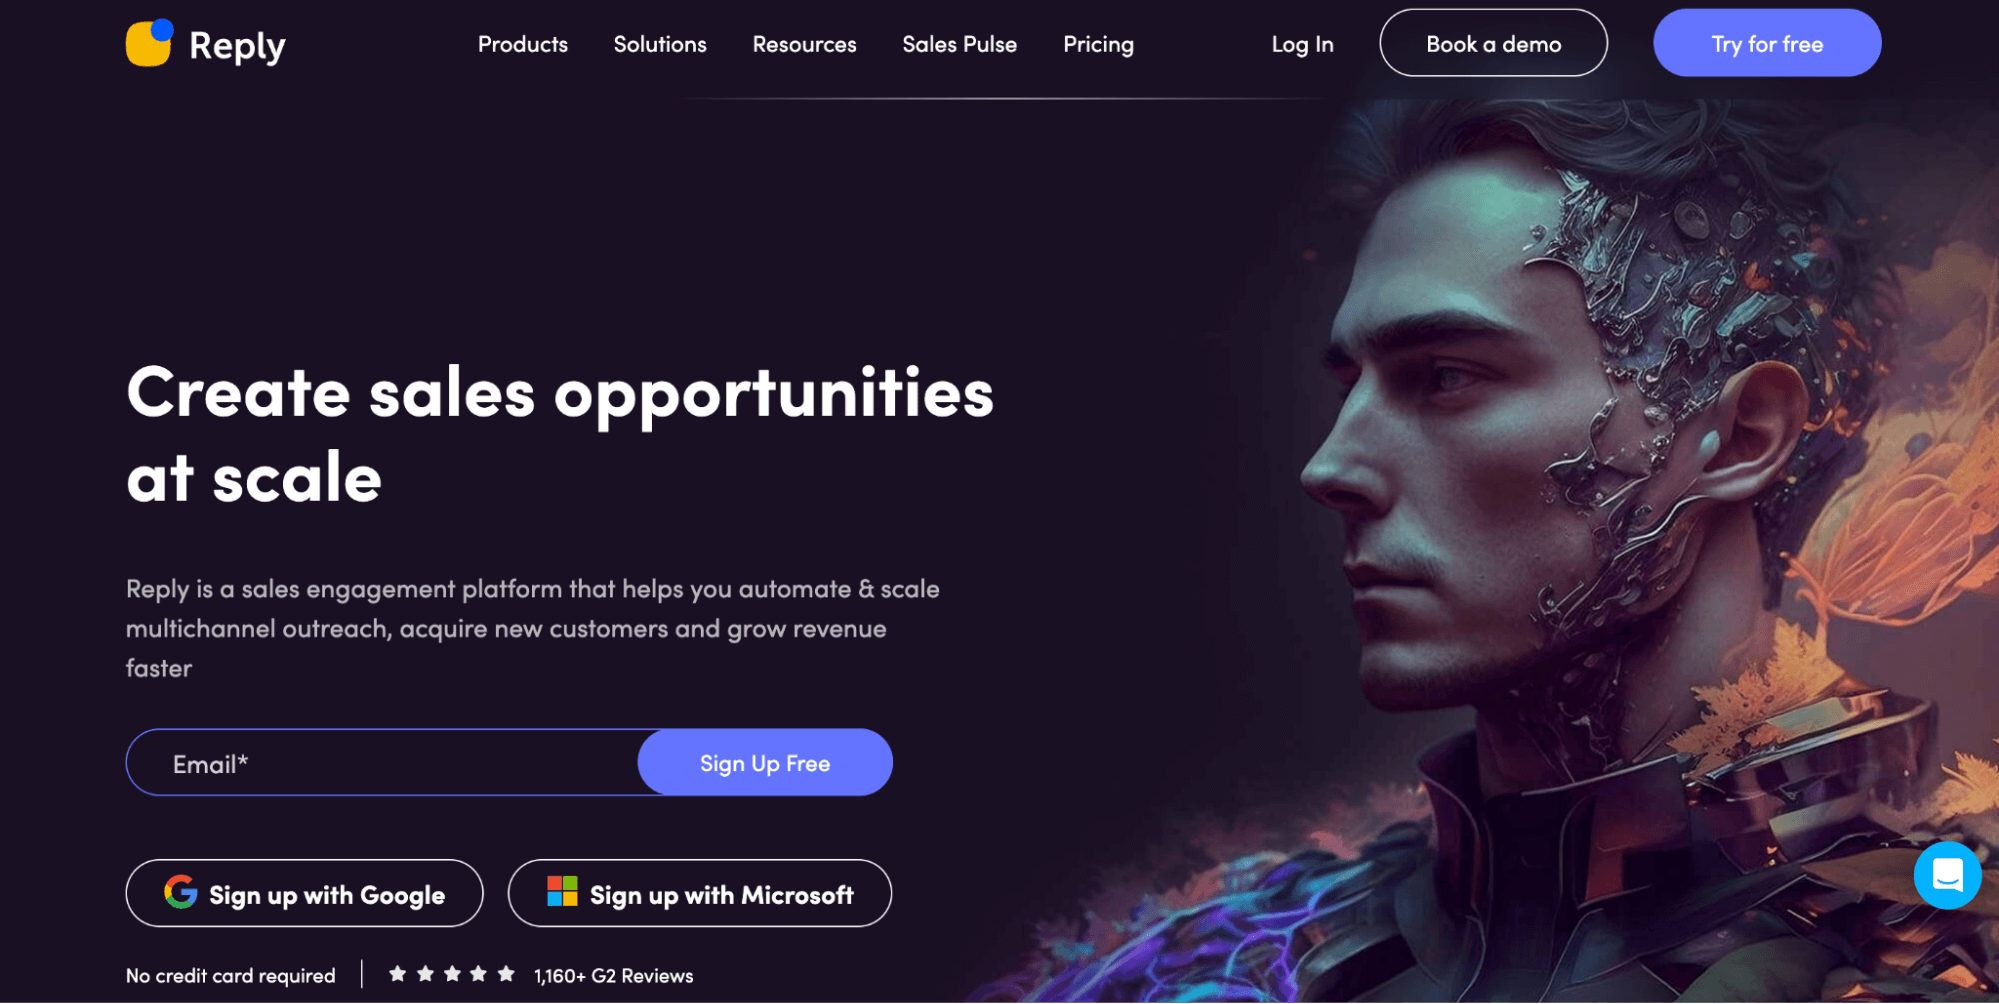This screenshot has width=1999, height=1004.
Task: Click the fifth G2 rating star
Action: tap(506, 974)
